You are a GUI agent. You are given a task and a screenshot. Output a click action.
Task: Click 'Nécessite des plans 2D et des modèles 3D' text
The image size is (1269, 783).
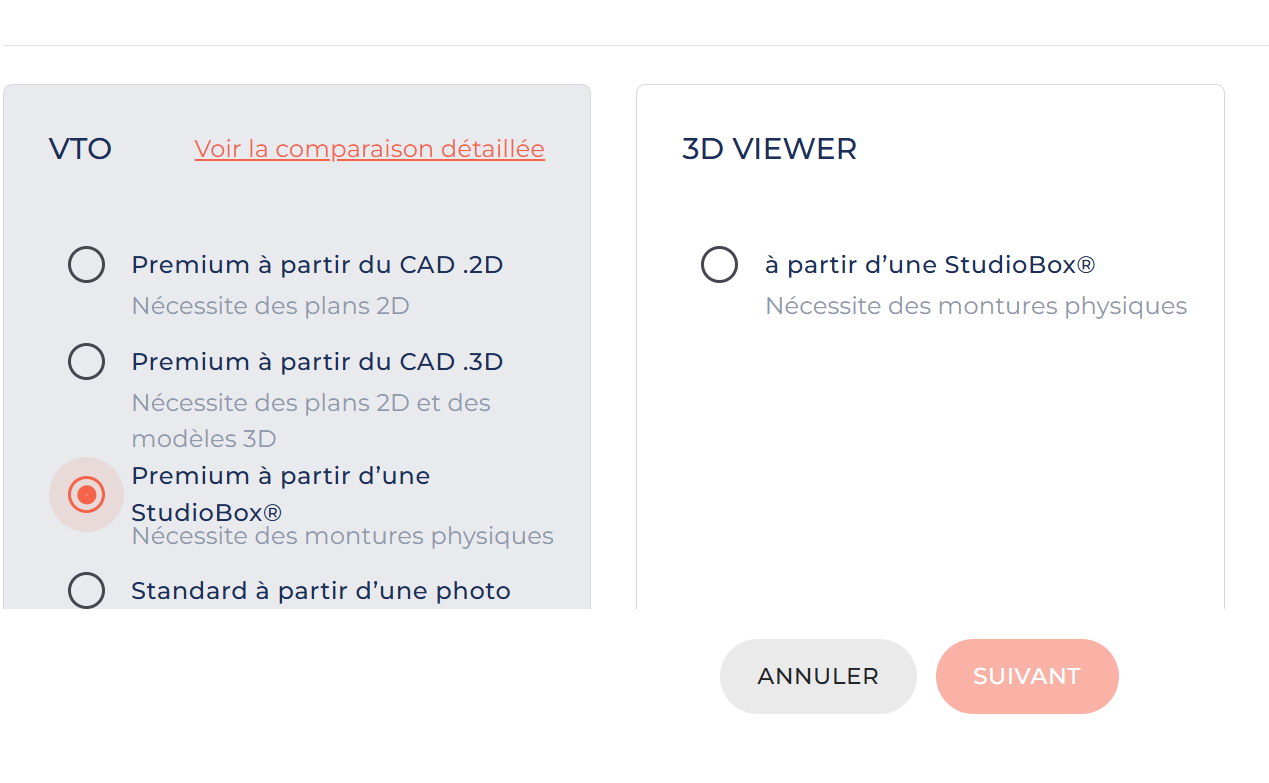click(x=311, y=403)
